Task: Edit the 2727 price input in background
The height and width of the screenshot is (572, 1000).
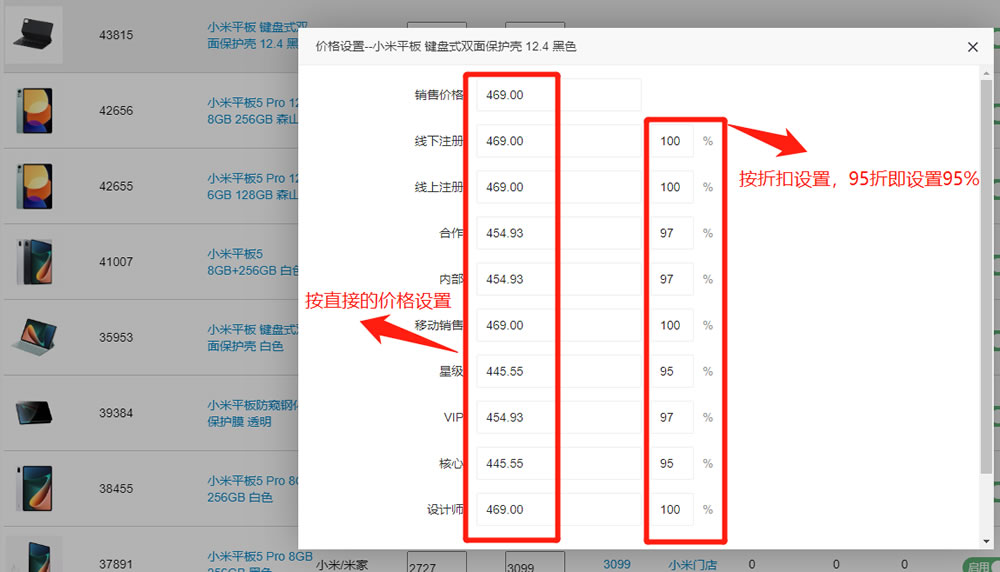Action: (x=437, y=562)
